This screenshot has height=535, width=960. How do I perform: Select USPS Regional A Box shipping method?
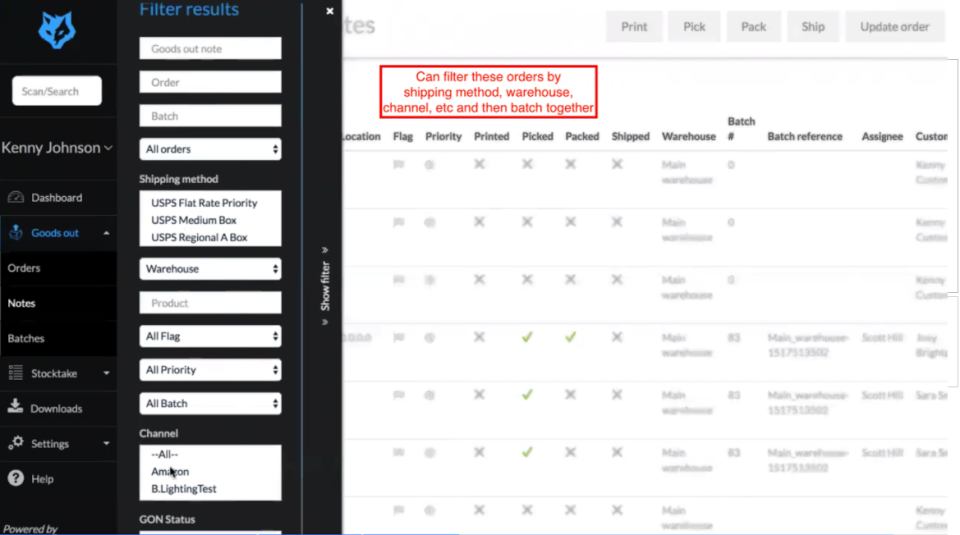tap(199, 237)
